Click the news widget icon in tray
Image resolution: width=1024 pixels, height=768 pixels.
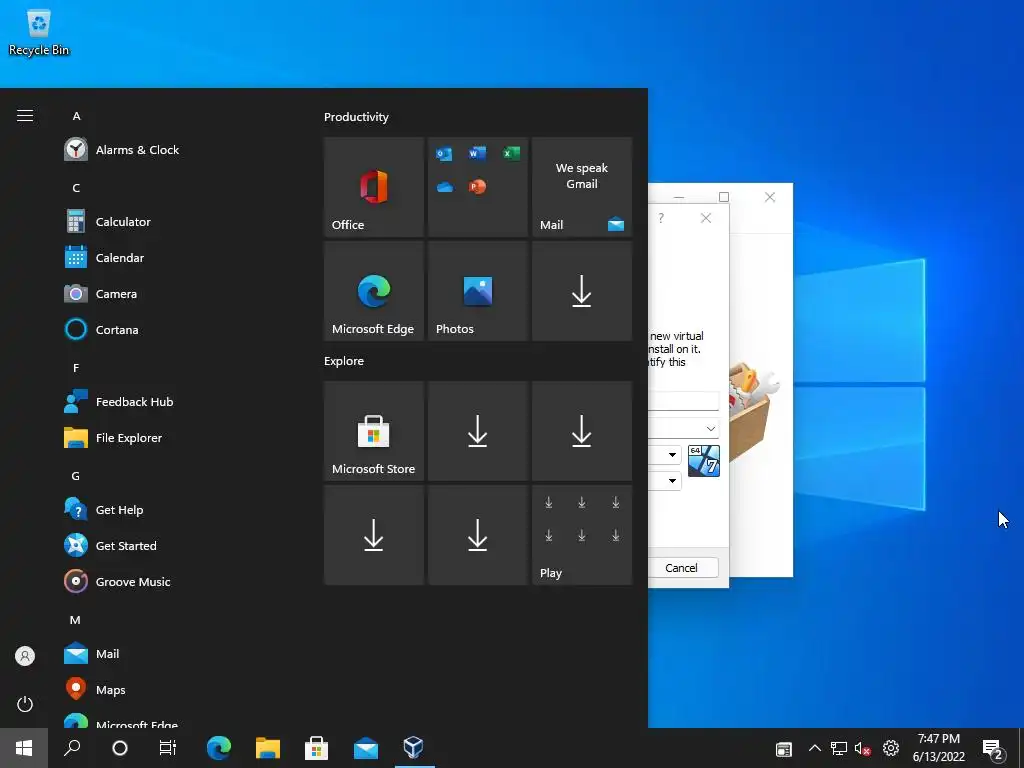(x=784, y=748)
